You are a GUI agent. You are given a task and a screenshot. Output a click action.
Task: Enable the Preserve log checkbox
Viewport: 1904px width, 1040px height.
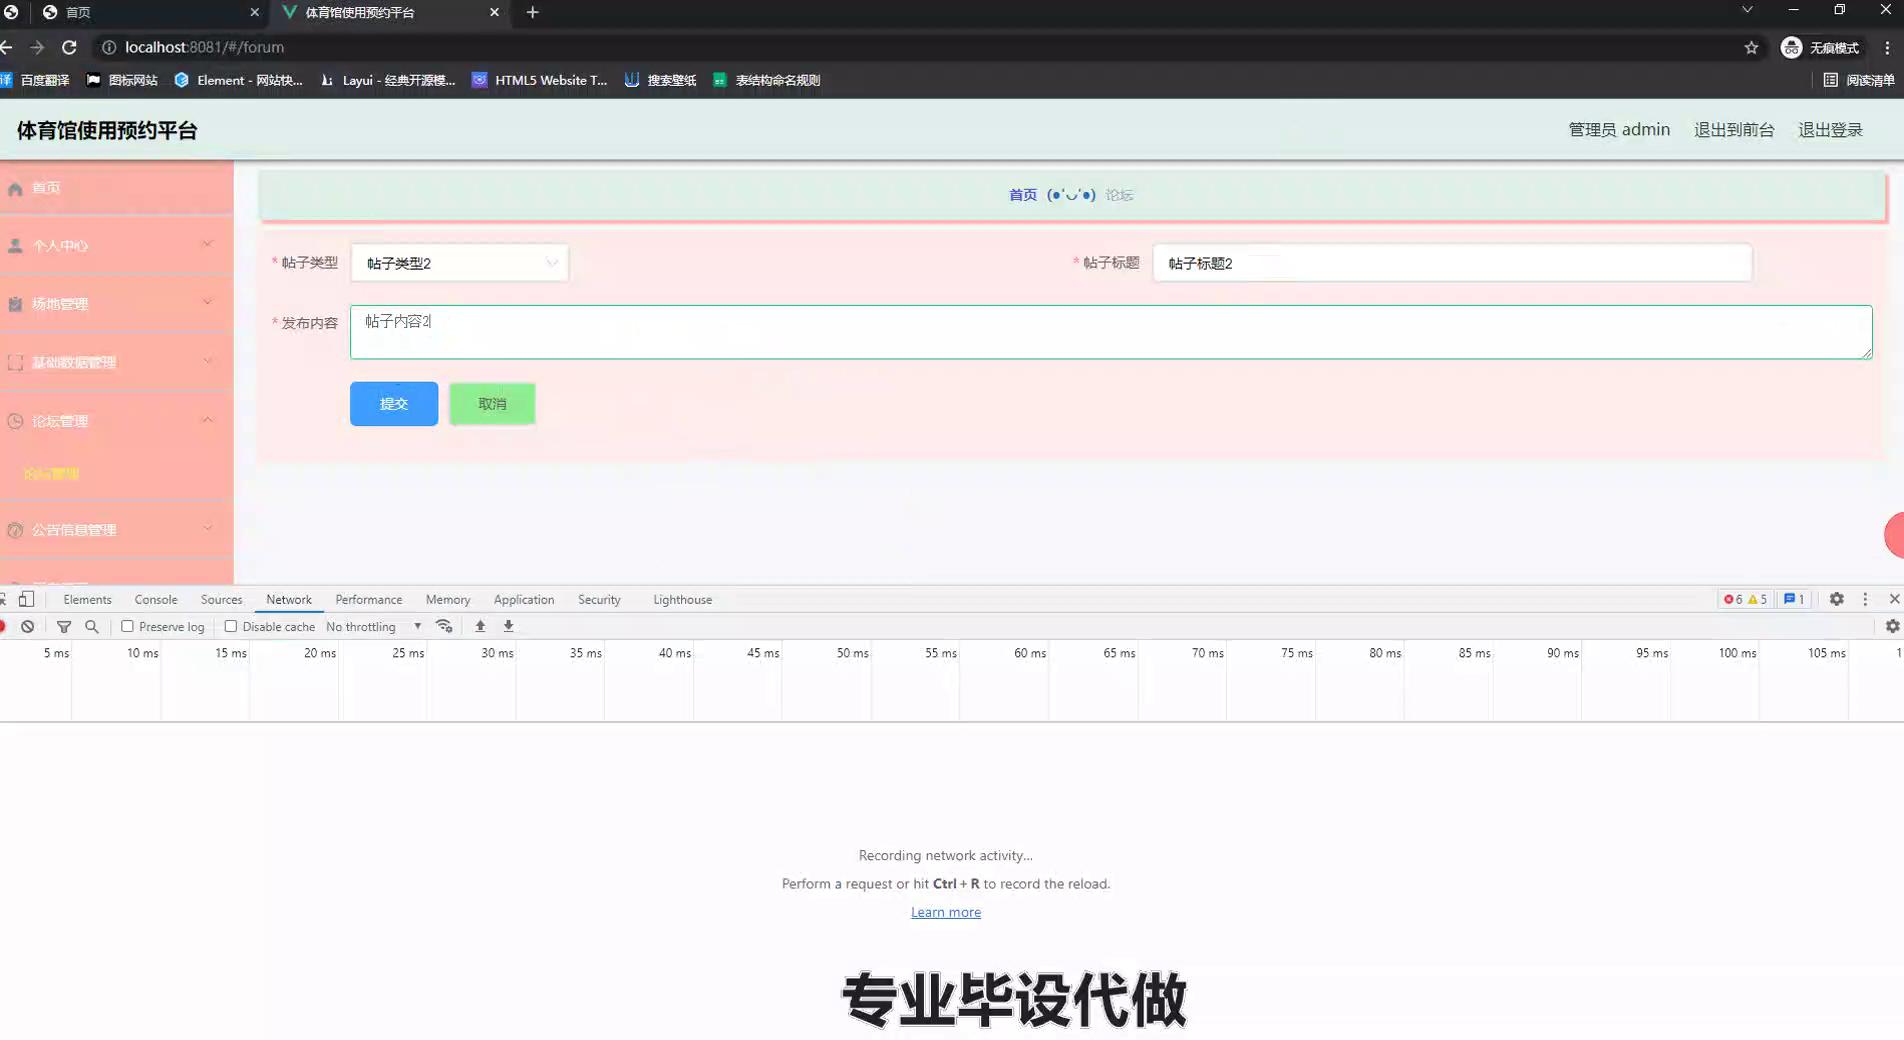[128, 626]
